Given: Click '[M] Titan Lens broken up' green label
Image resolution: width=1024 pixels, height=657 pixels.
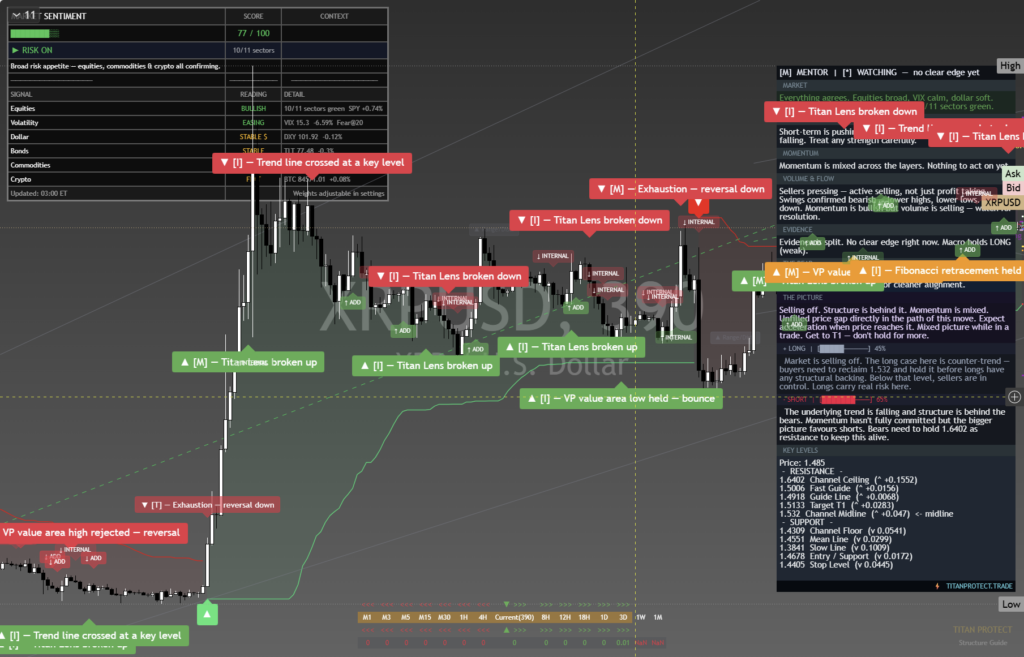Looking at the screenshot, I should 248,362.
